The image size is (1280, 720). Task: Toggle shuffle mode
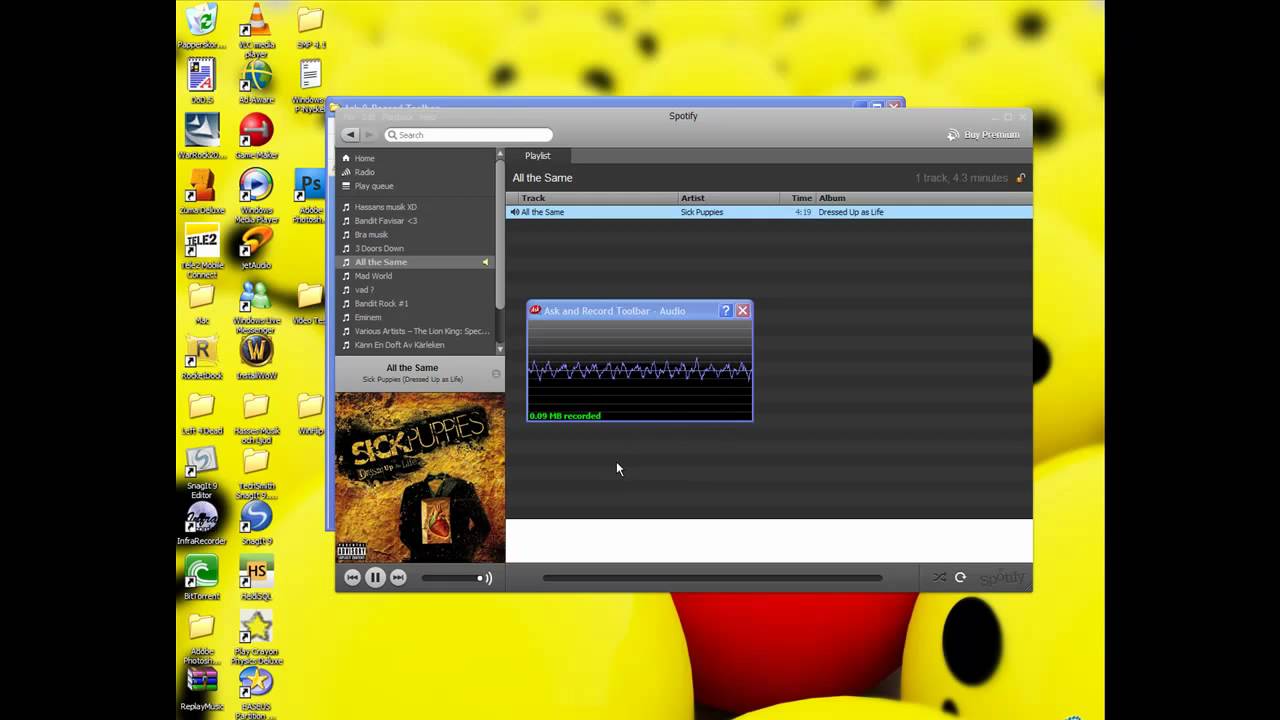[939, 577]
